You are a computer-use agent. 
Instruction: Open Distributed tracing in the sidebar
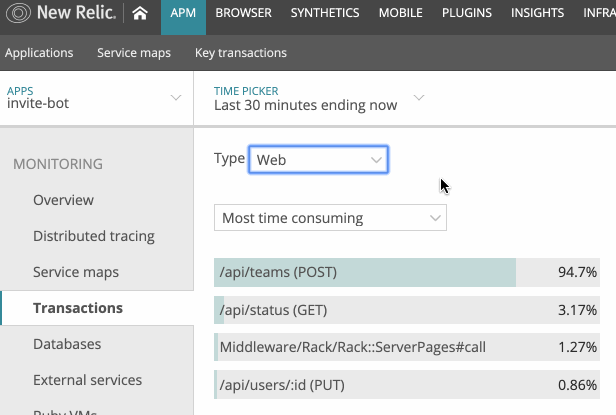[94, 236]
